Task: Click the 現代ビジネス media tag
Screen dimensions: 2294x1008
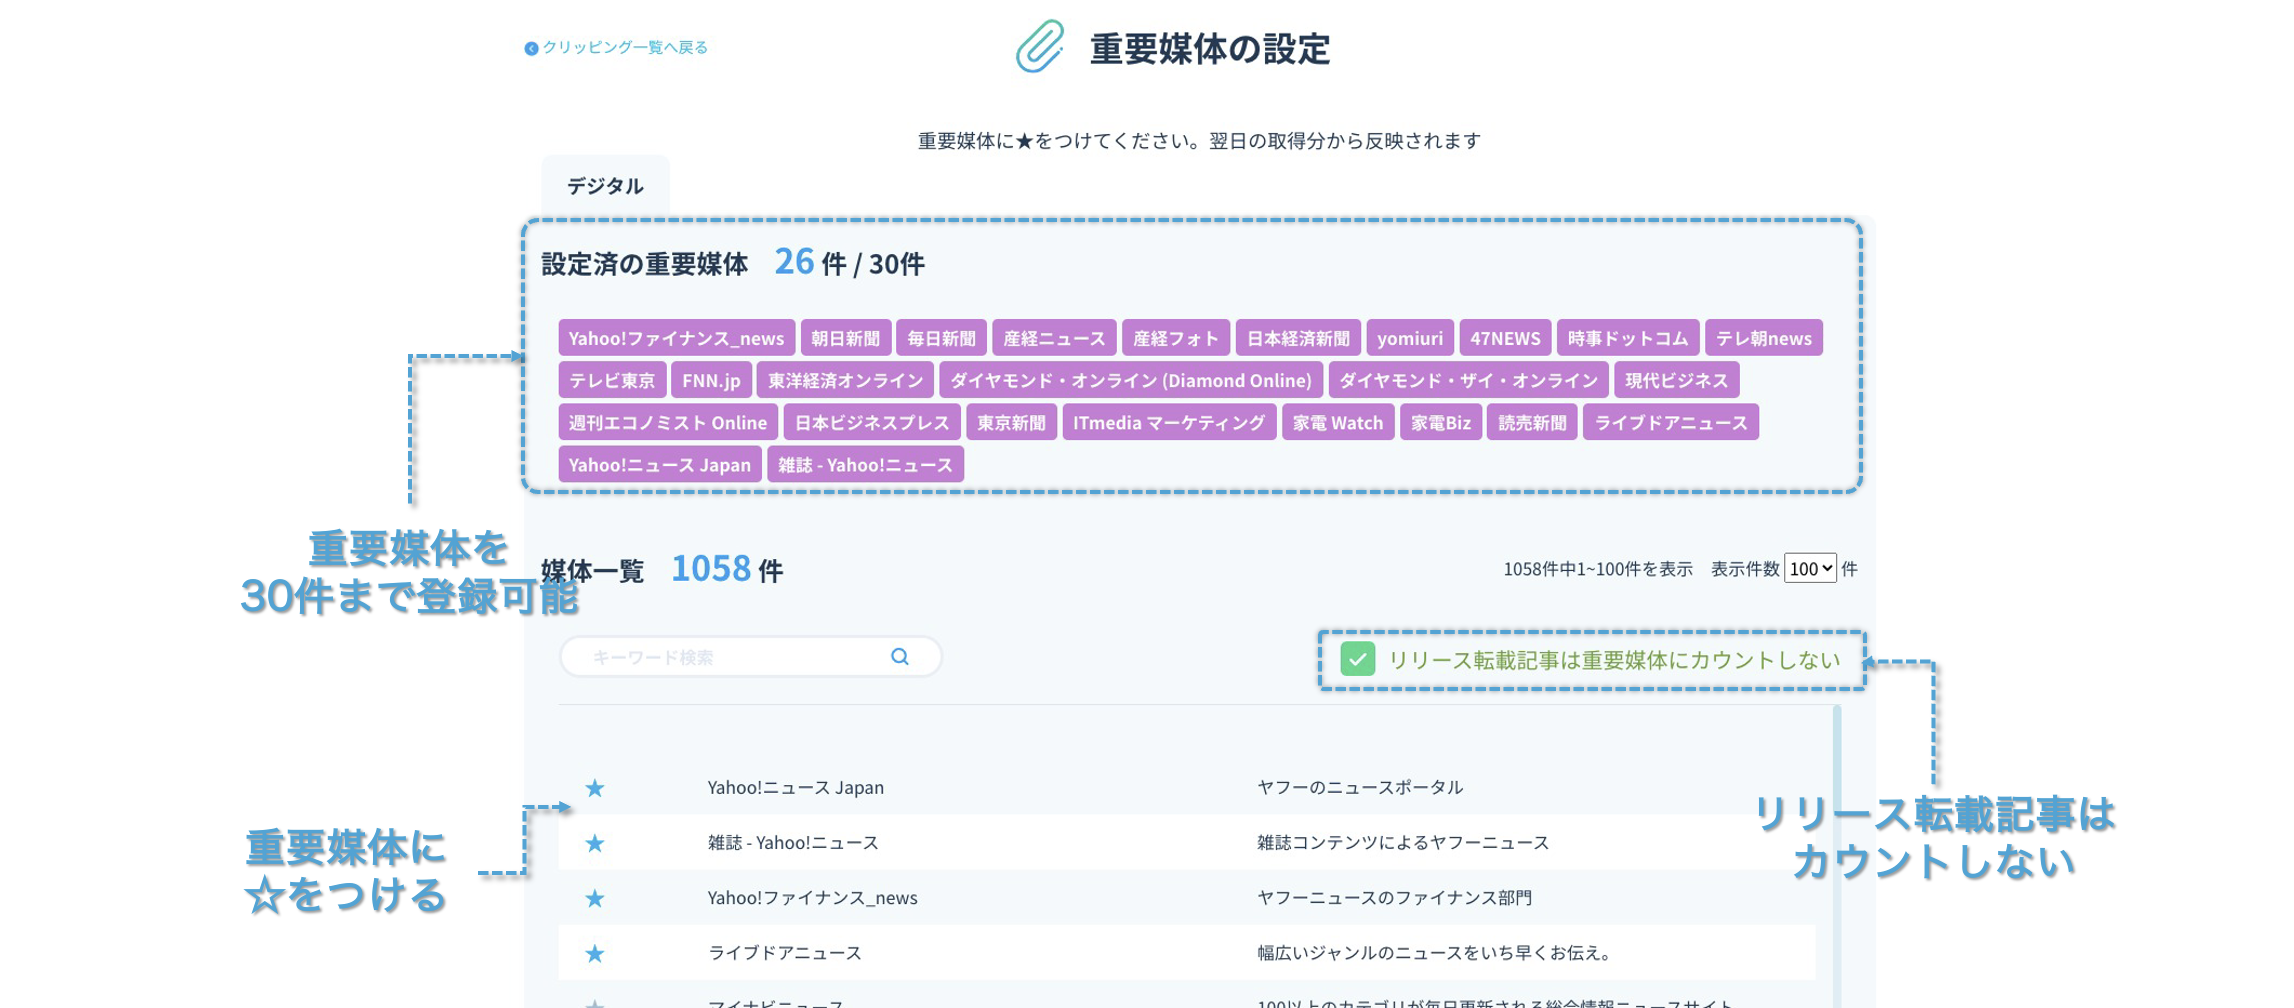Action: click(x=1676, y=380)
